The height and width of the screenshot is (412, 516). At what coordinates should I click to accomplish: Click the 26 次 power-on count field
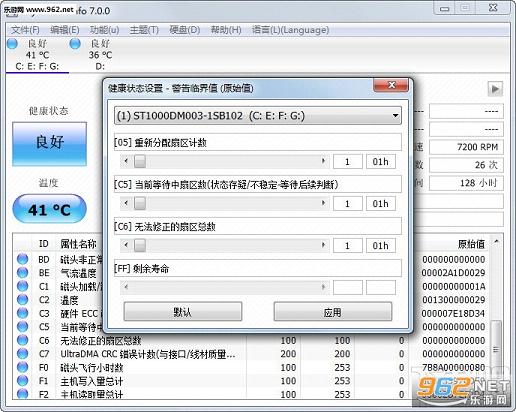(466, 165)
